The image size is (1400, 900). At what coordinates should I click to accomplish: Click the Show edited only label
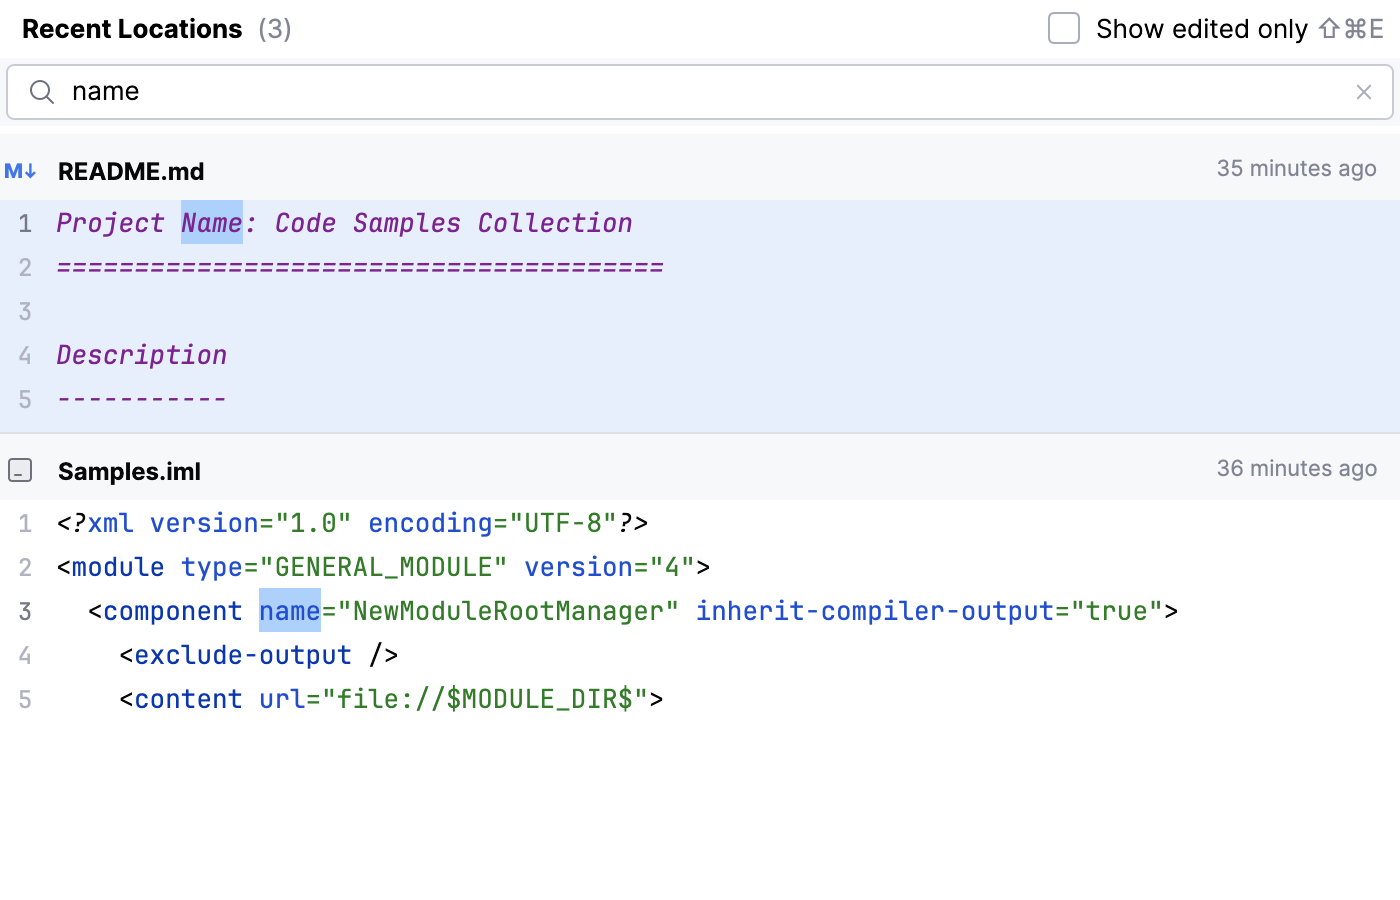pos(1201,29)
